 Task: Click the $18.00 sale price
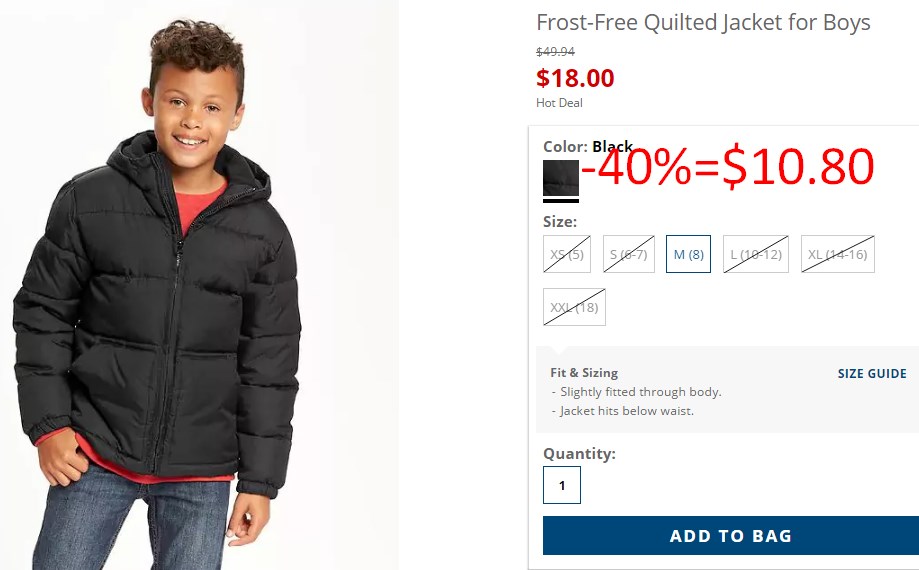tap(575, 78)
